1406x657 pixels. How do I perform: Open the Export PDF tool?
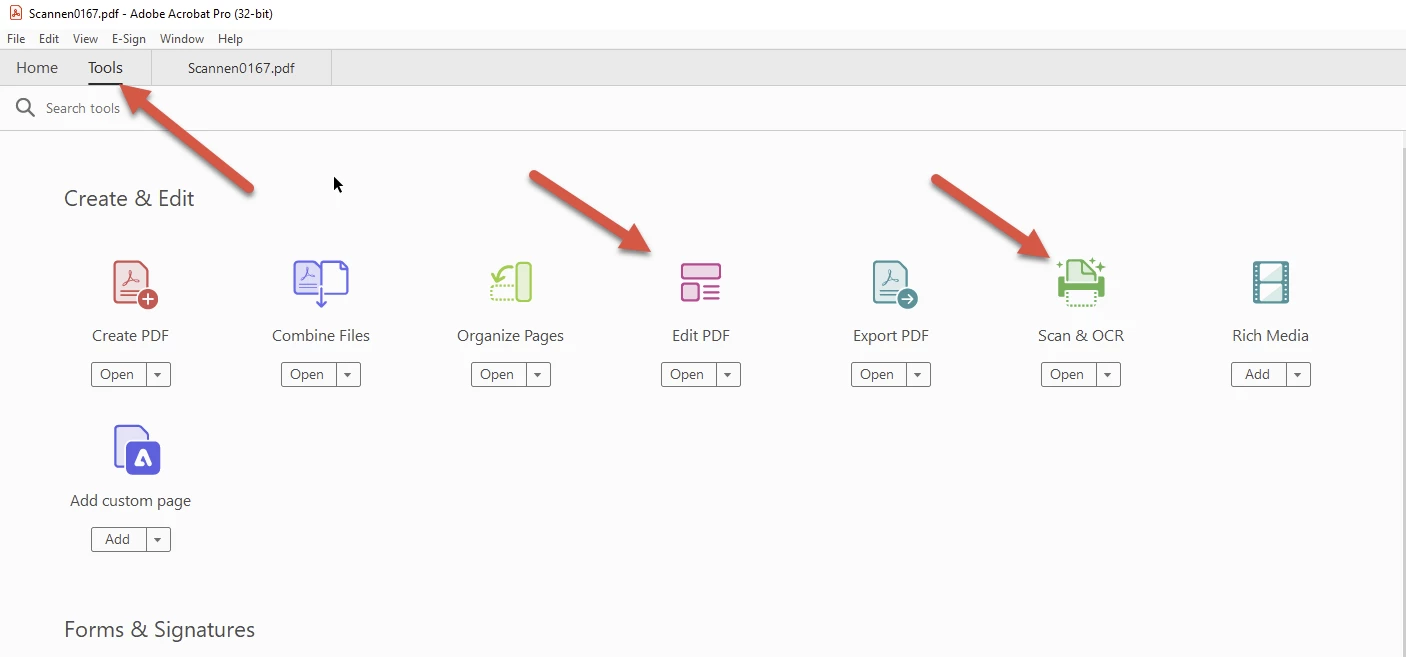coord(878,374)
